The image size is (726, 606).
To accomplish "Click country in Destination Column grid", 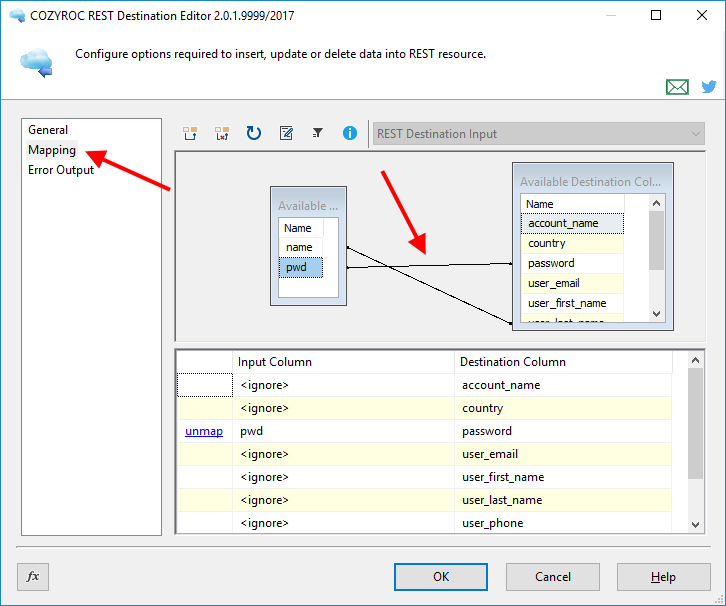I will [x=563, y=408].
